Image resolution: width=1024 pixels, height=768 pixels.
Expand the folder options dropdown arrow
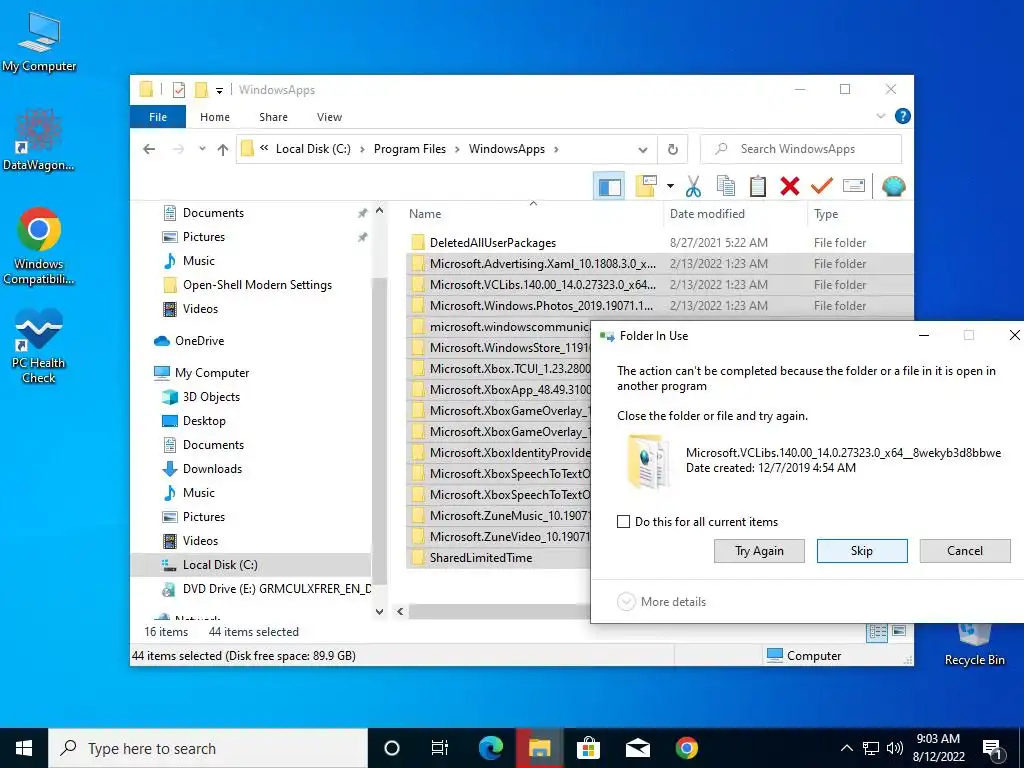(x=670, y=187)
